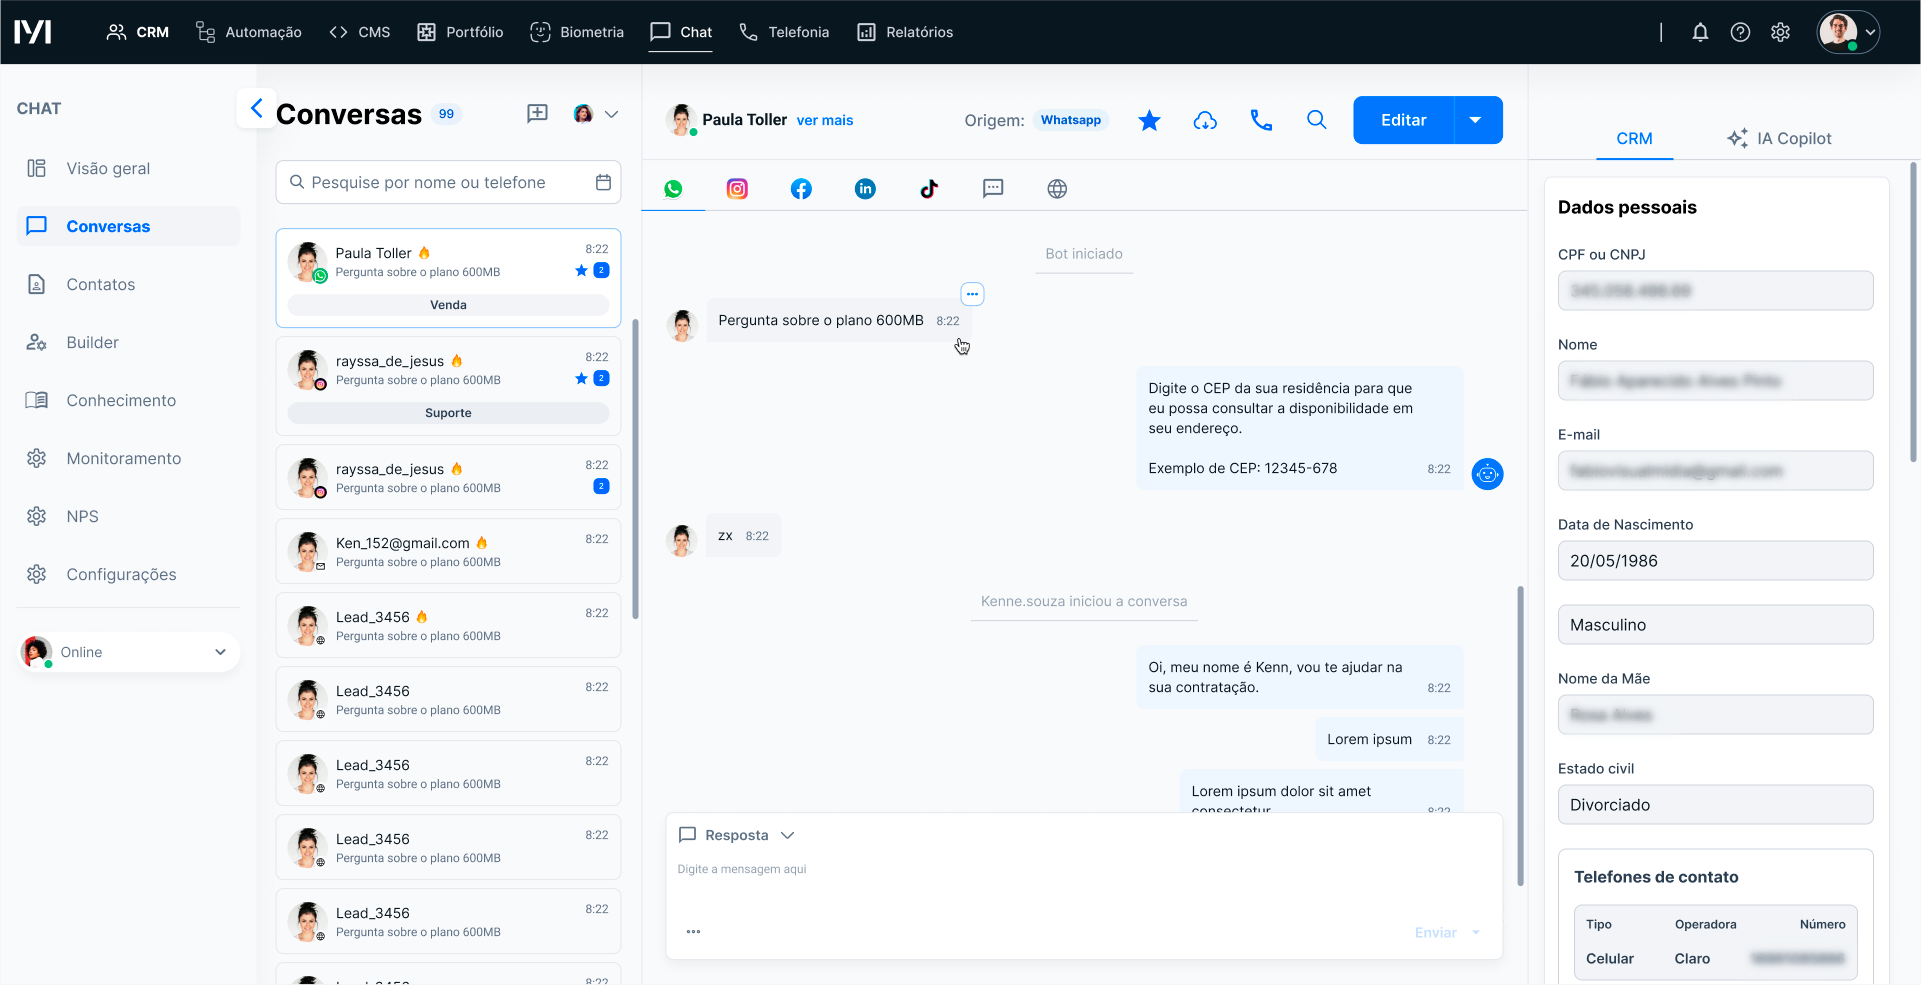1921x985 pixels.
Task: Open search in conversation header
Action: pos(1317,120)
